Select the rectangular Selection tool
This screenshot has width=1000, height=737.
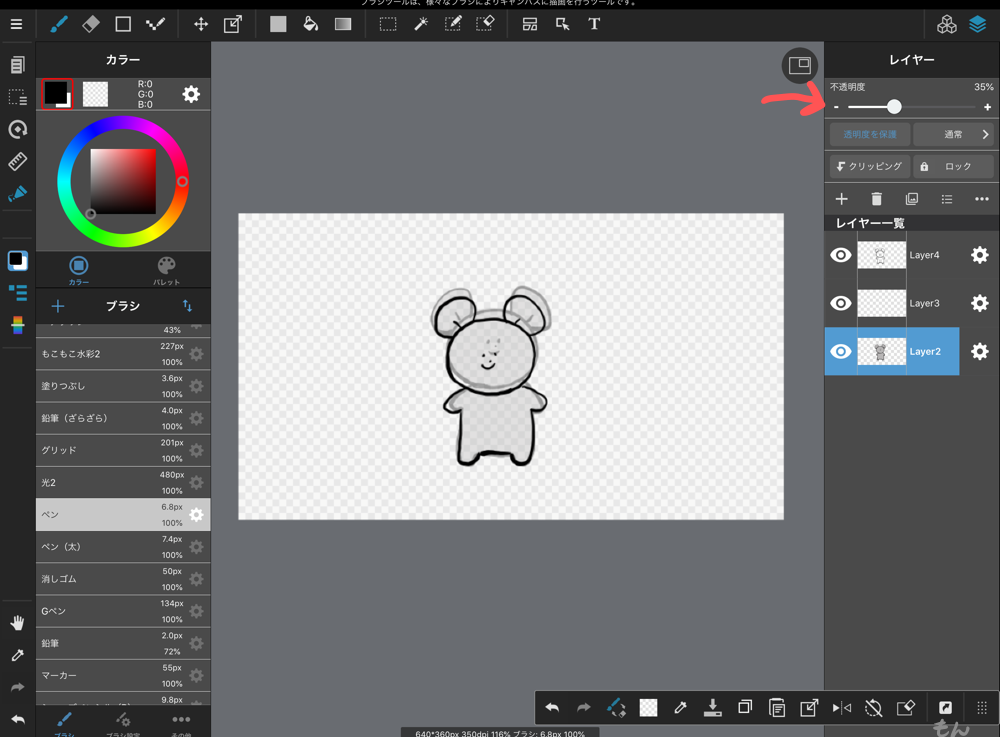click(388, 24)
